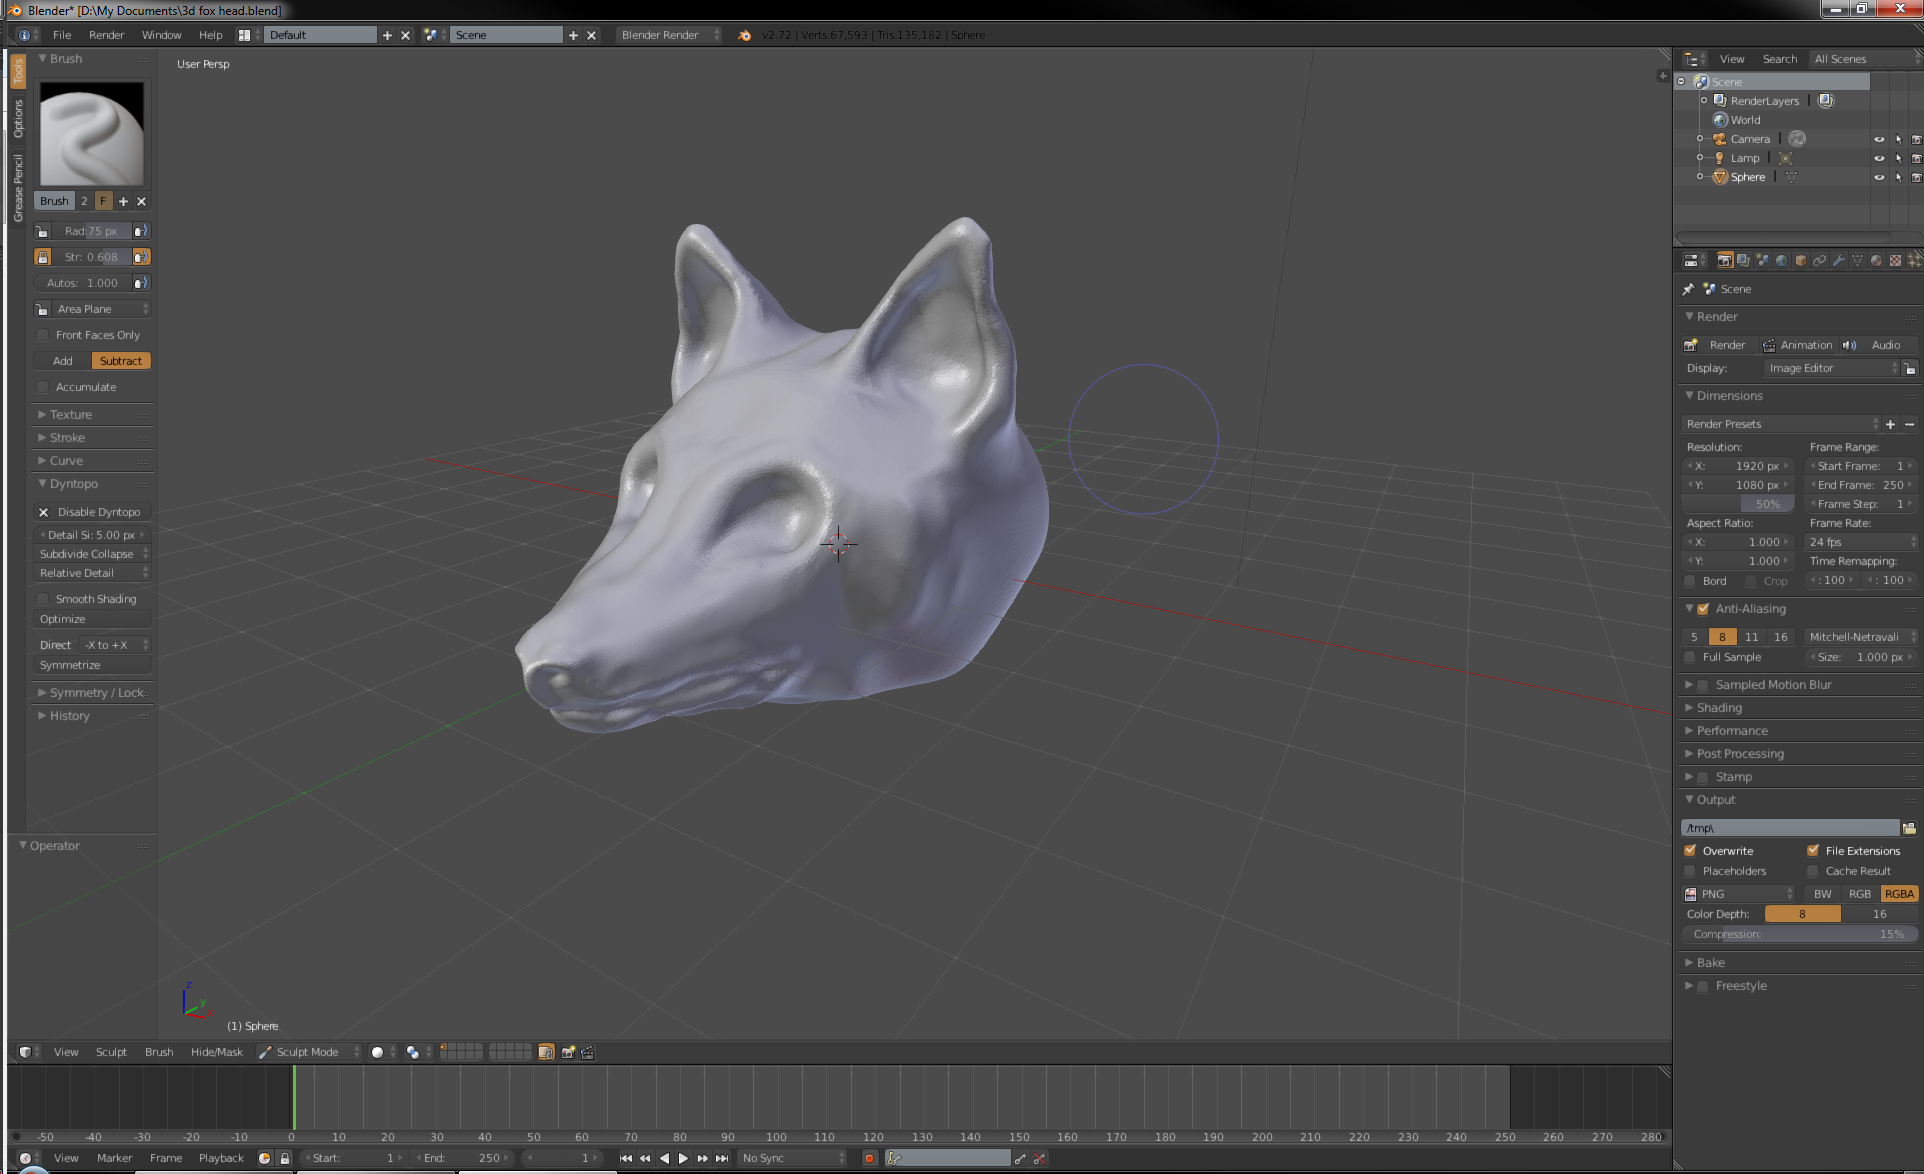Click the Lamp icon in outliner

click(x=1718, y=158)
